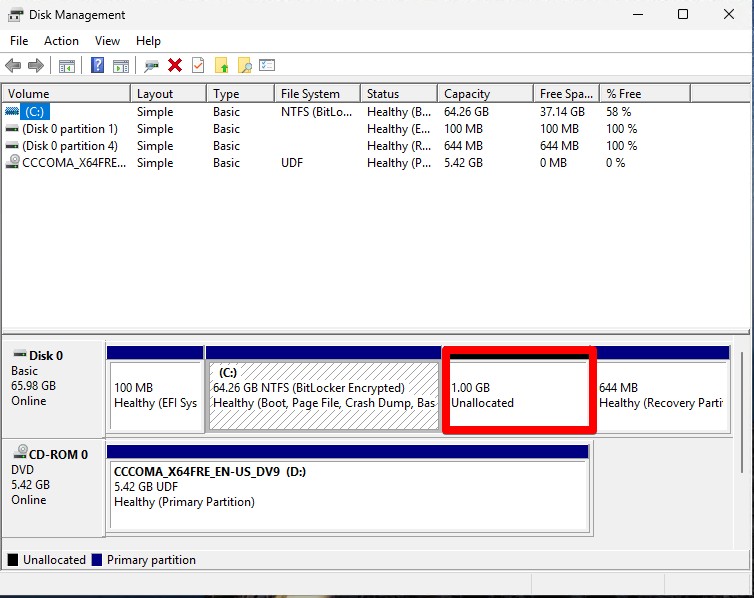The image size is (754, 598).
Task: Click the yellow folder with green arrow icon
Action: tap(222, 65)
